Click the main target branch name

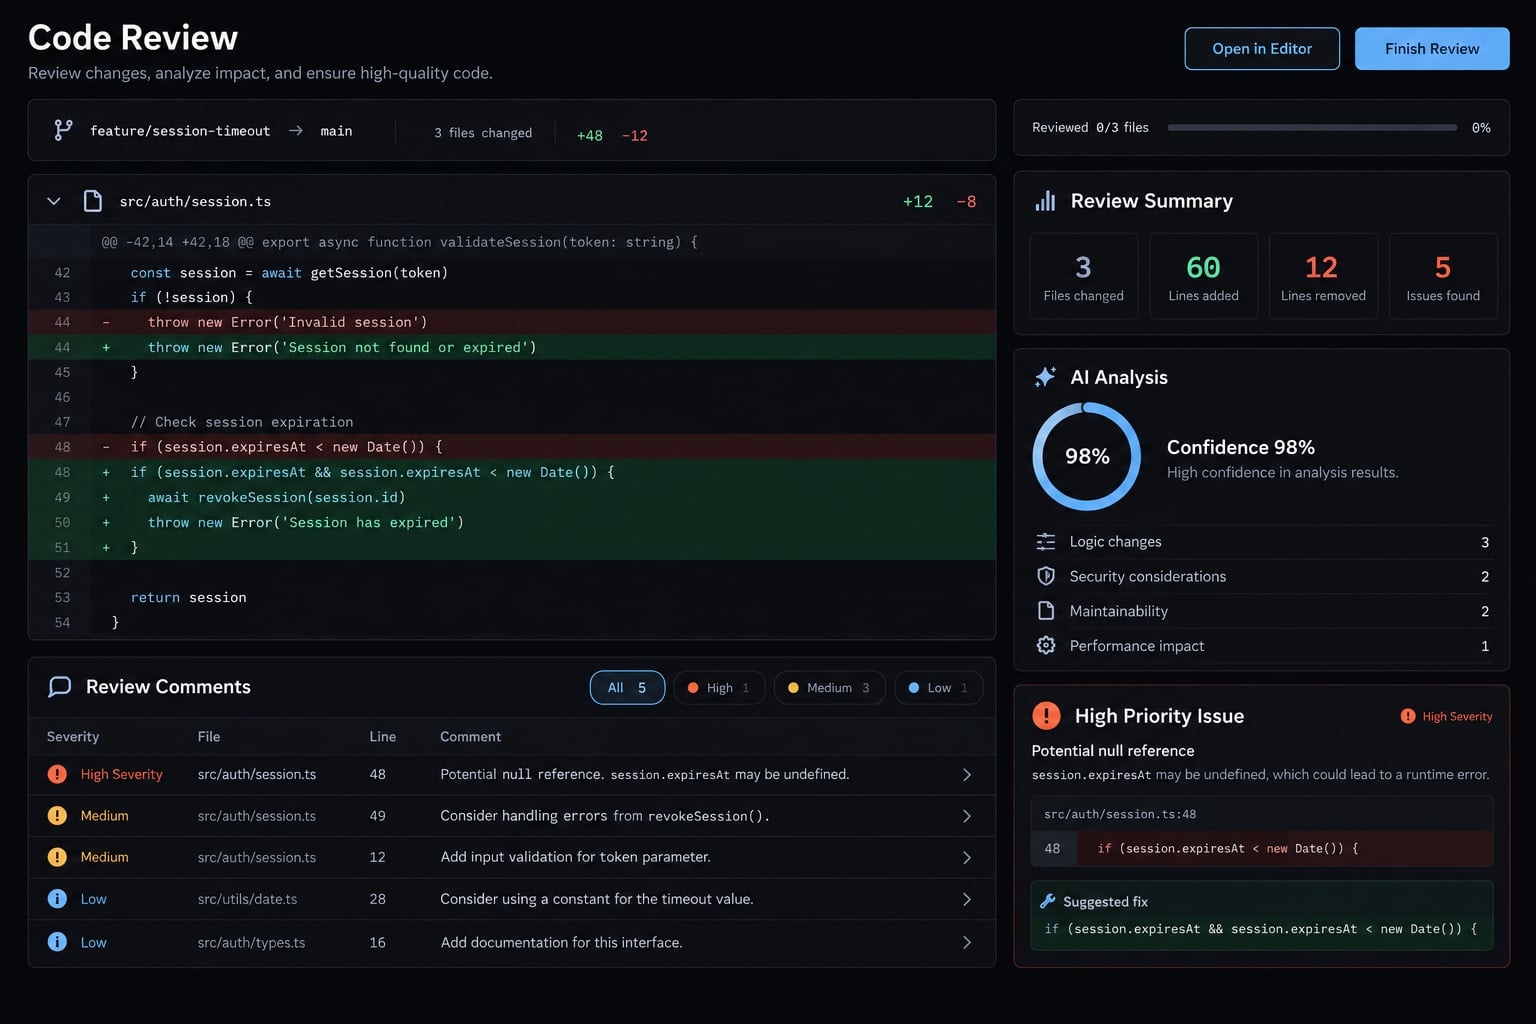(x=336, y=131)
